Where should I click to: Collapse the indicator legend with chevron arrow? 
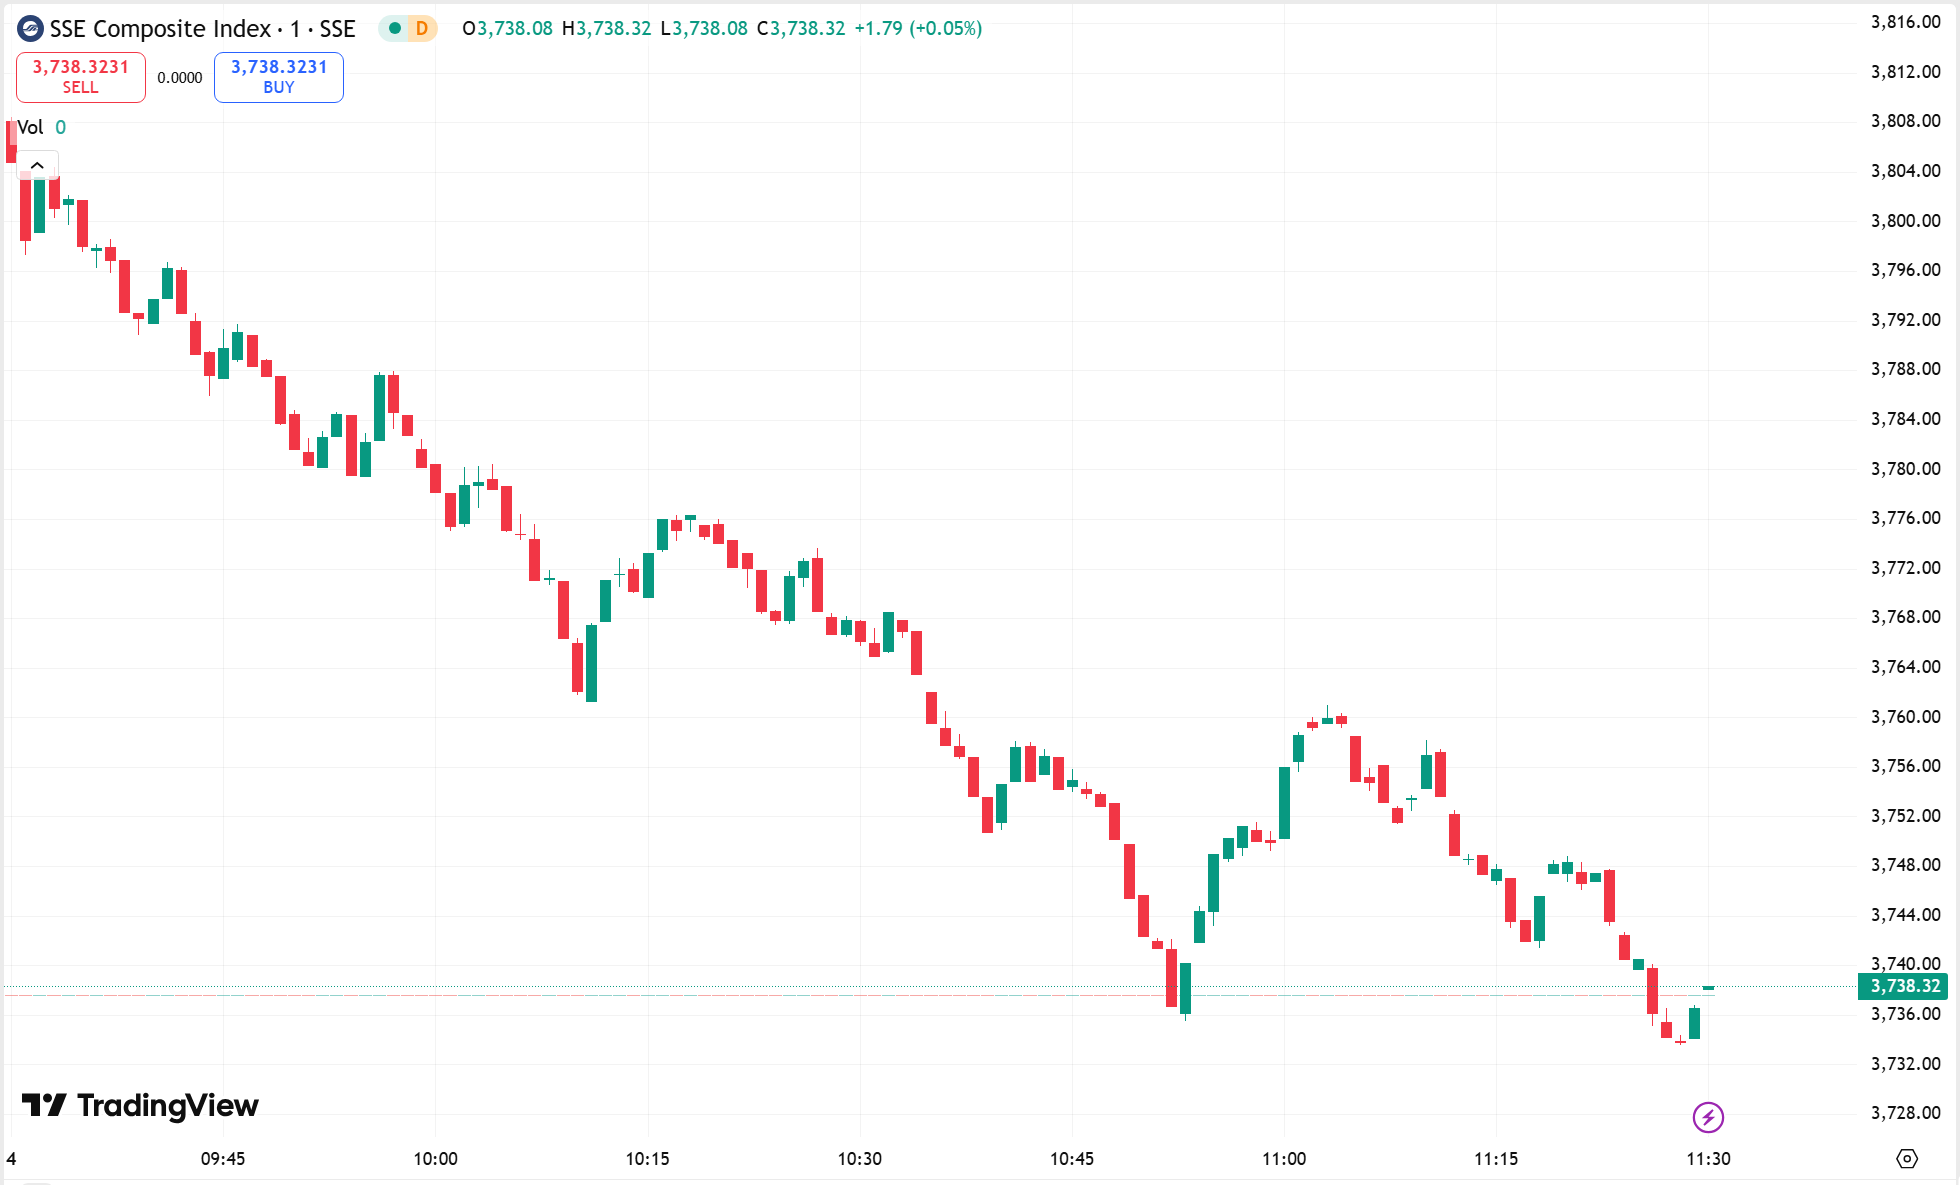coord(37,166)
